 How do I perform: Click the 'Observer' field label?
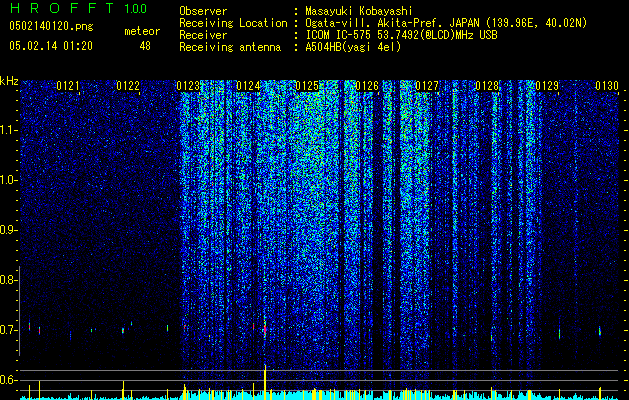(x=203, y=11)
